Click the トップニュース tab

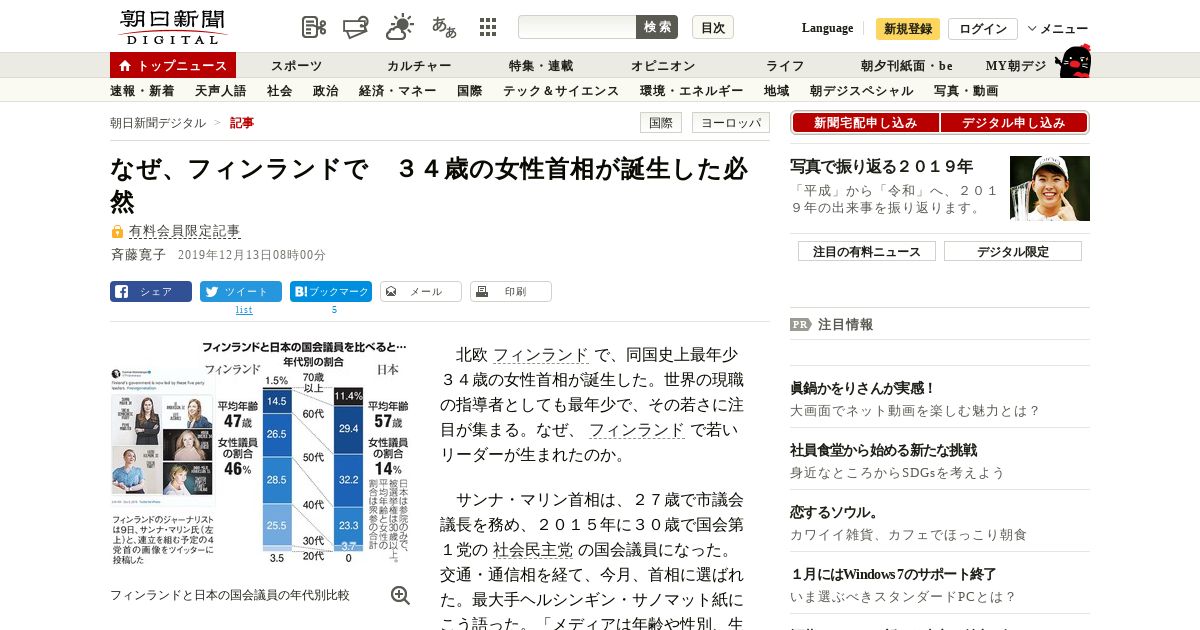pyautogui.click(x=173, y=66)
